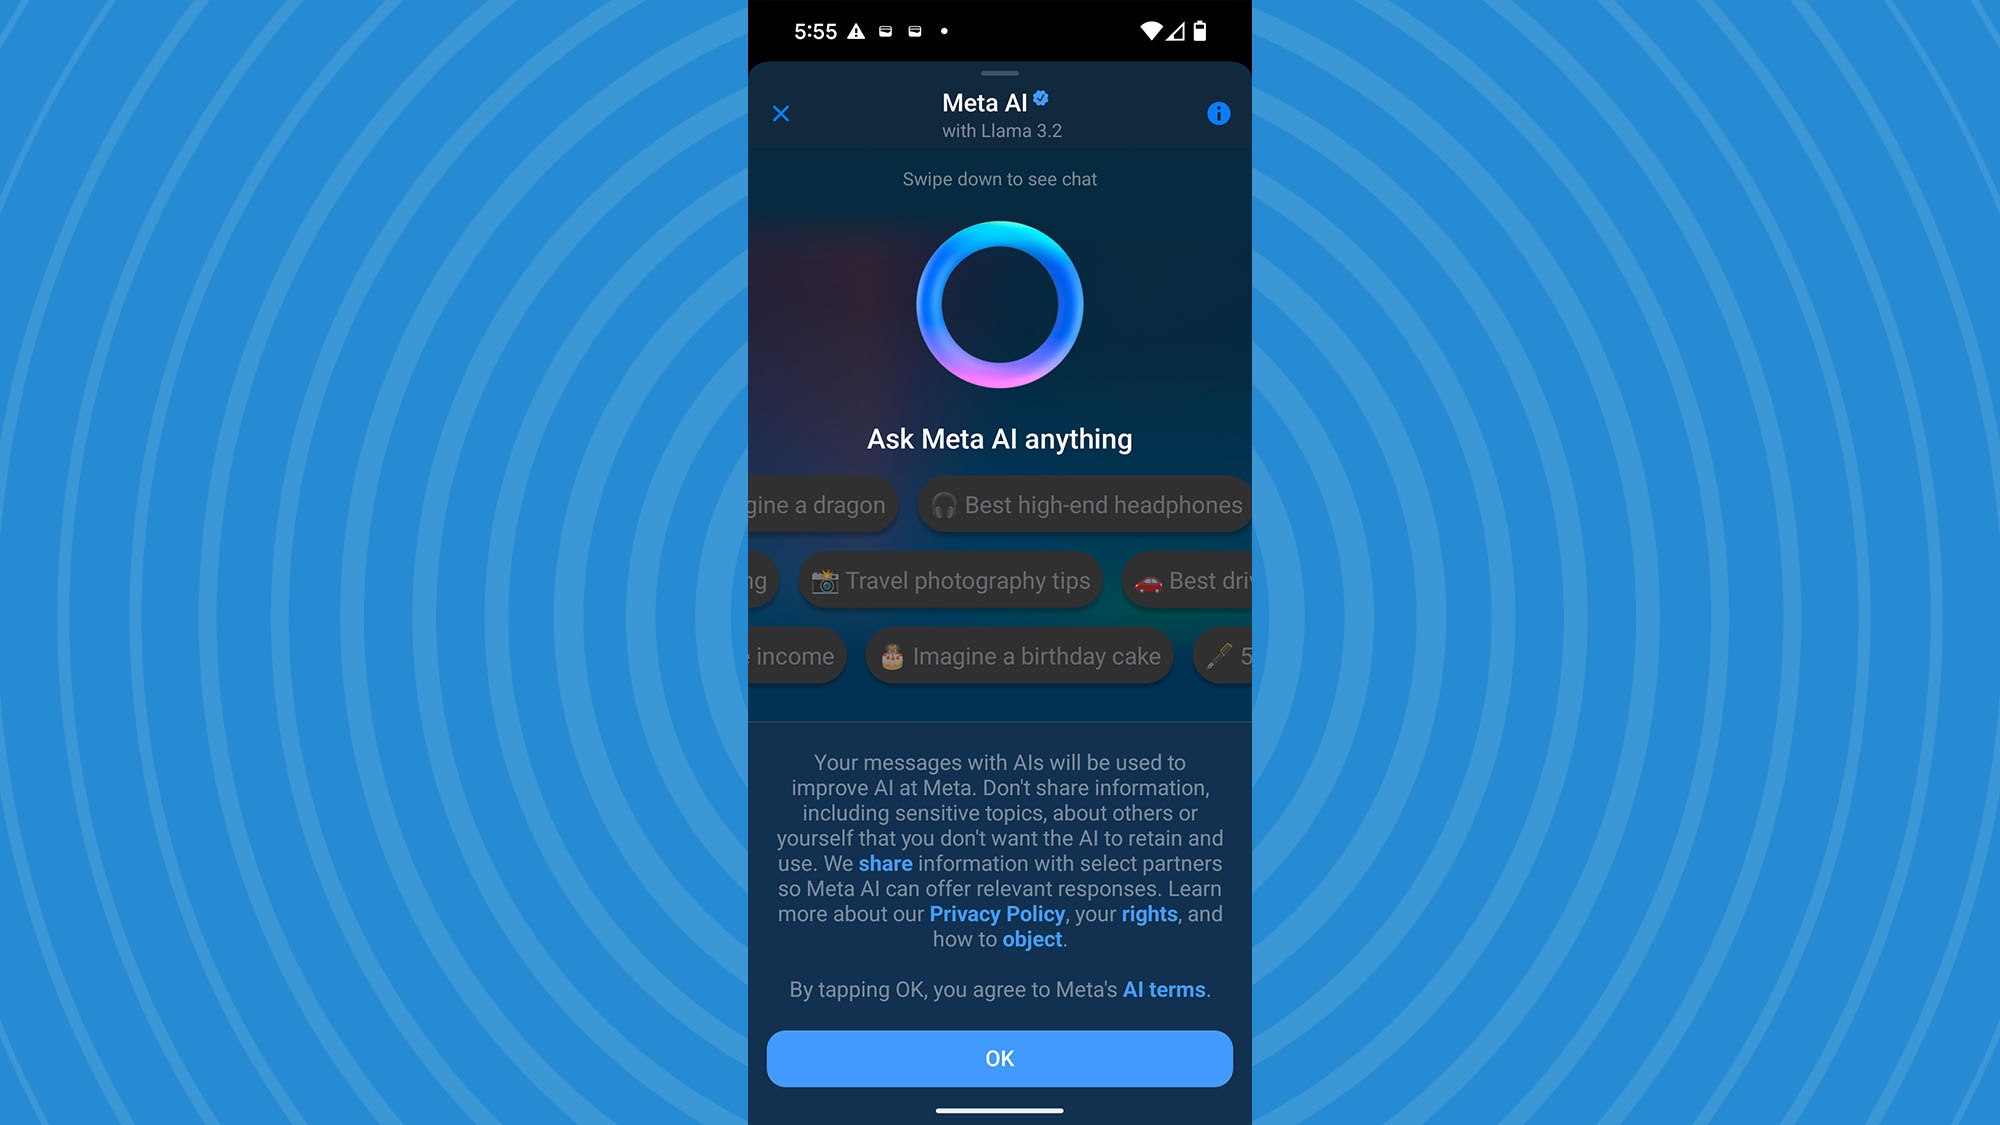Tap the birthday cake emoji suggestion
The image size is (2000, 1125).
(1021, 657)
